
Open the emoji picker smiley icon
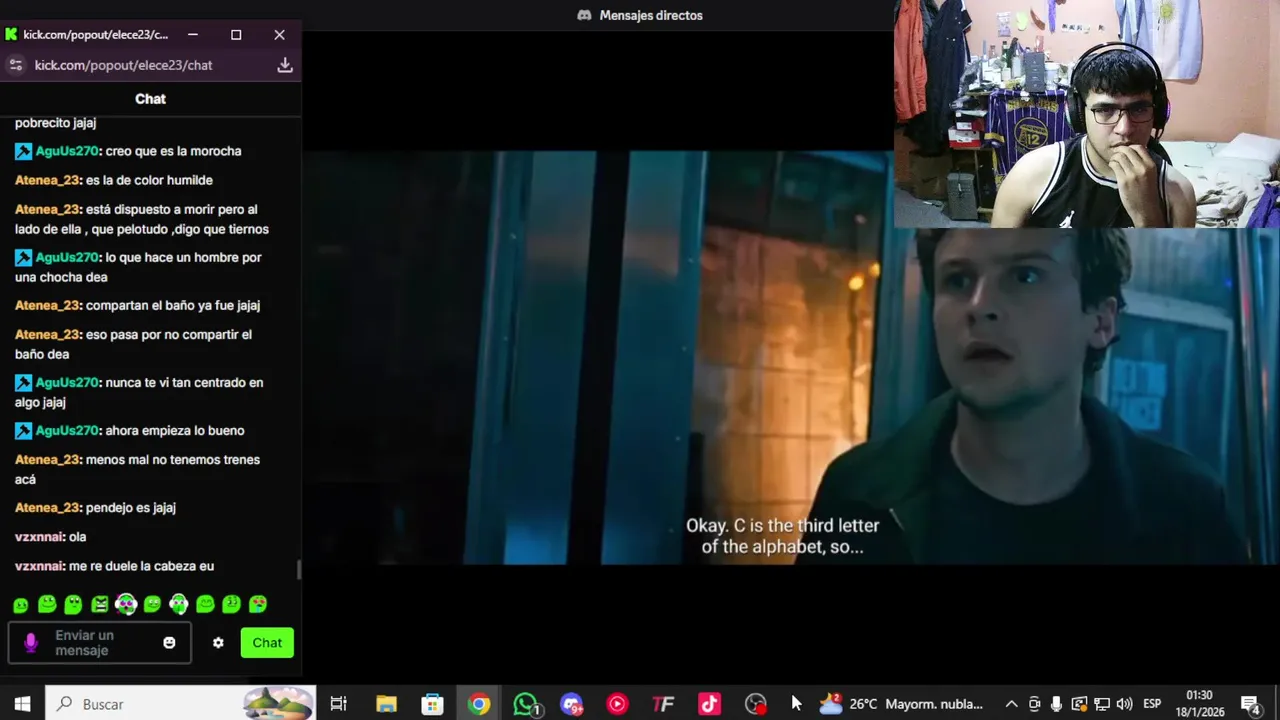click(169, 643)
